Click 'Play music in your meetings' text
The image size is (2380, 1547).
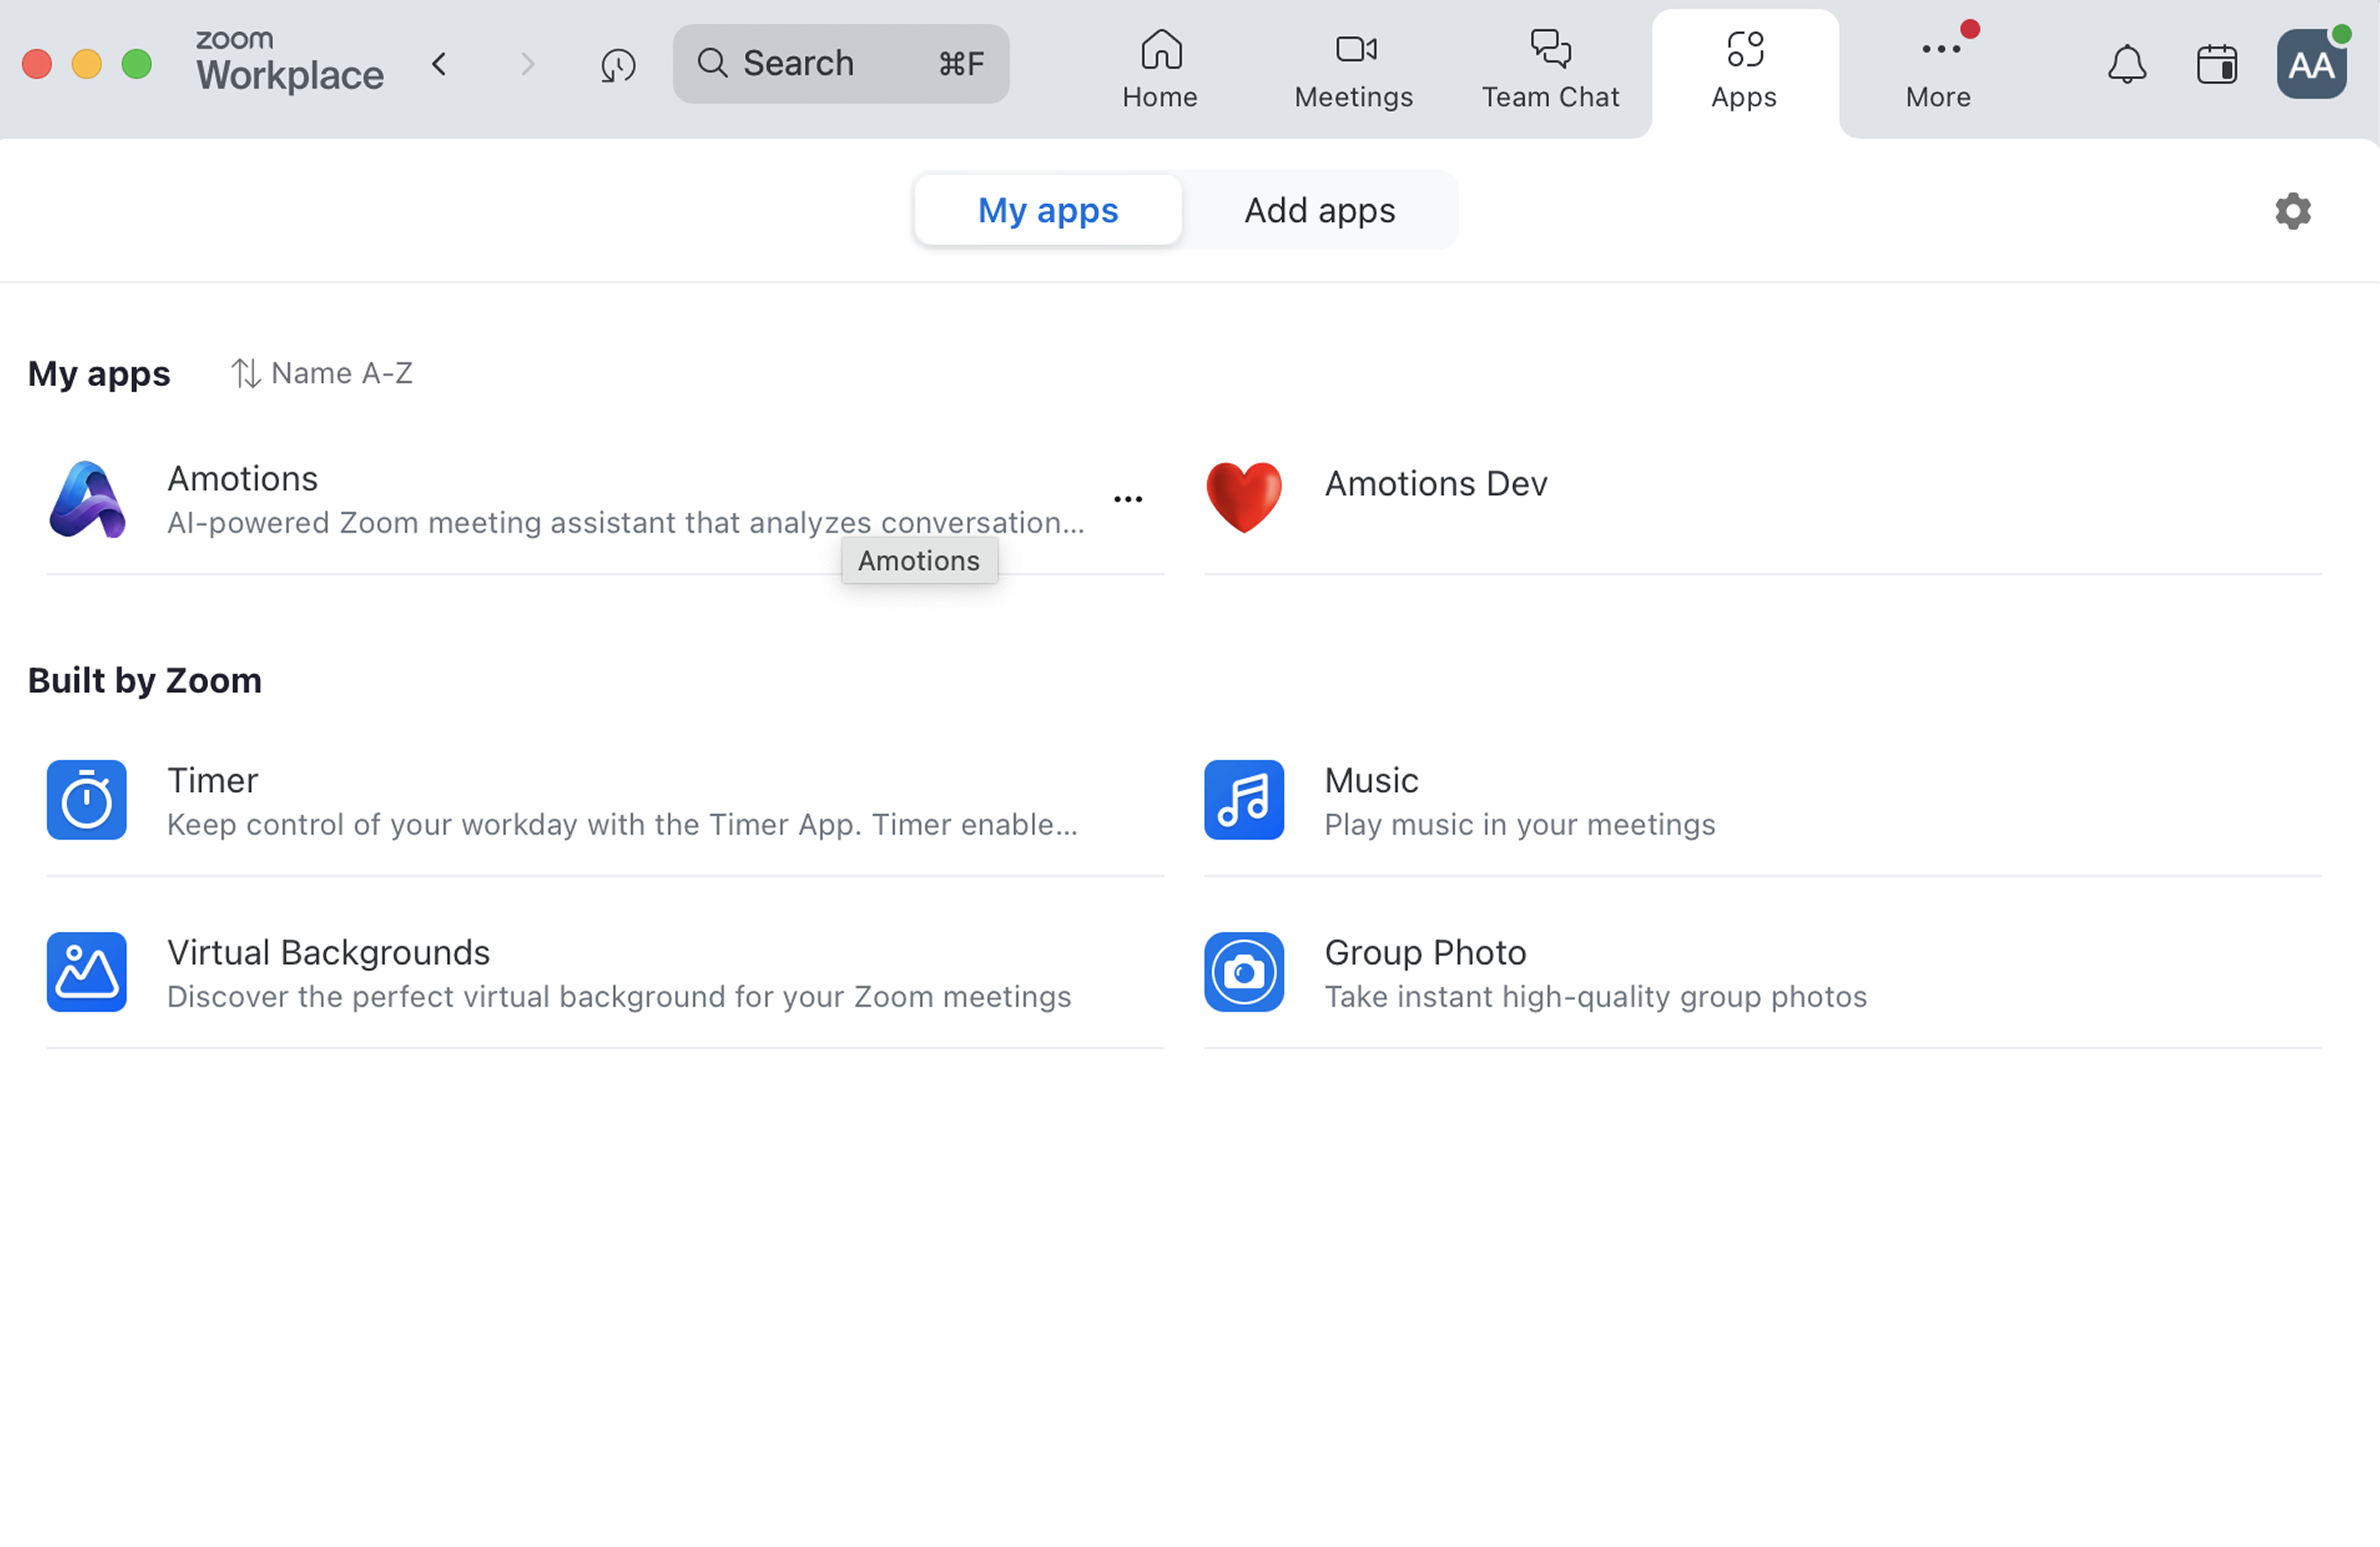tap(1520, 825)
